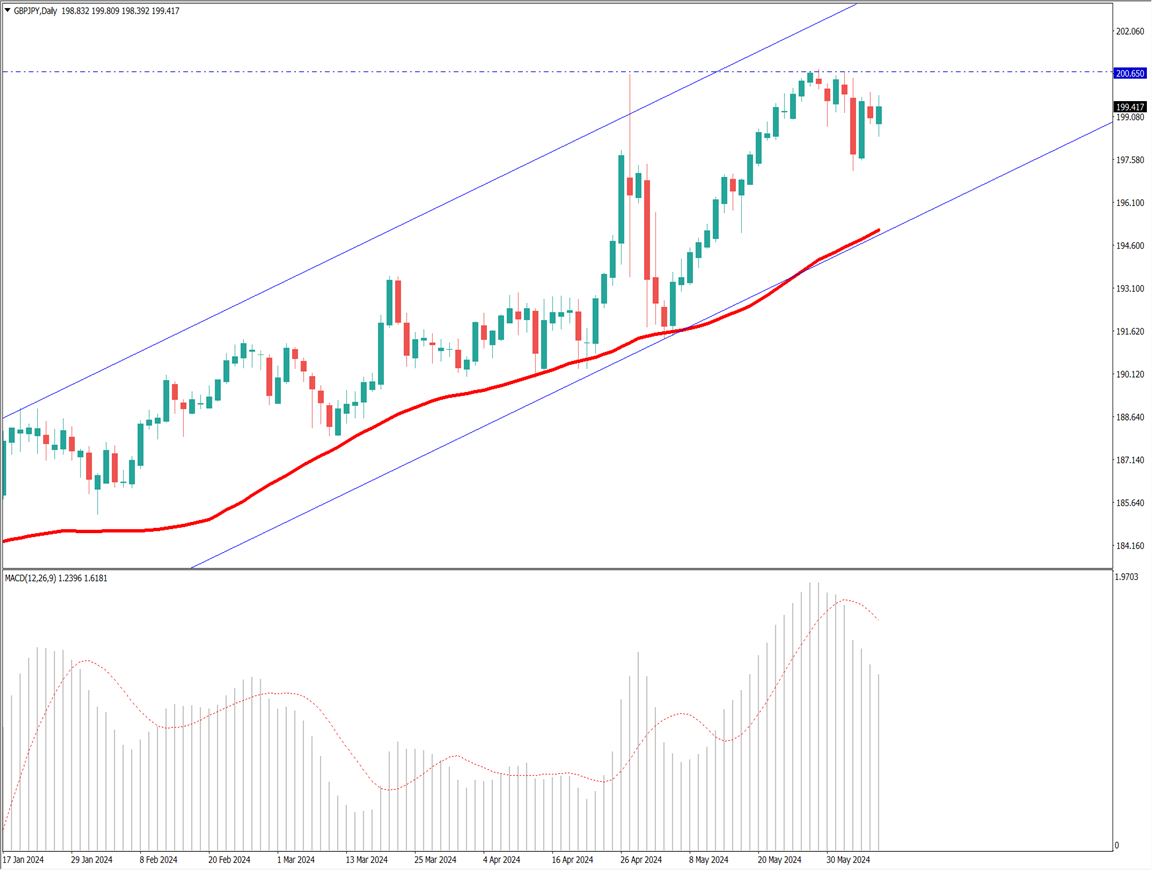
Task: Click the triangle arrow beside GBPJPY,Daily title
Action: [x=8, y=10]
